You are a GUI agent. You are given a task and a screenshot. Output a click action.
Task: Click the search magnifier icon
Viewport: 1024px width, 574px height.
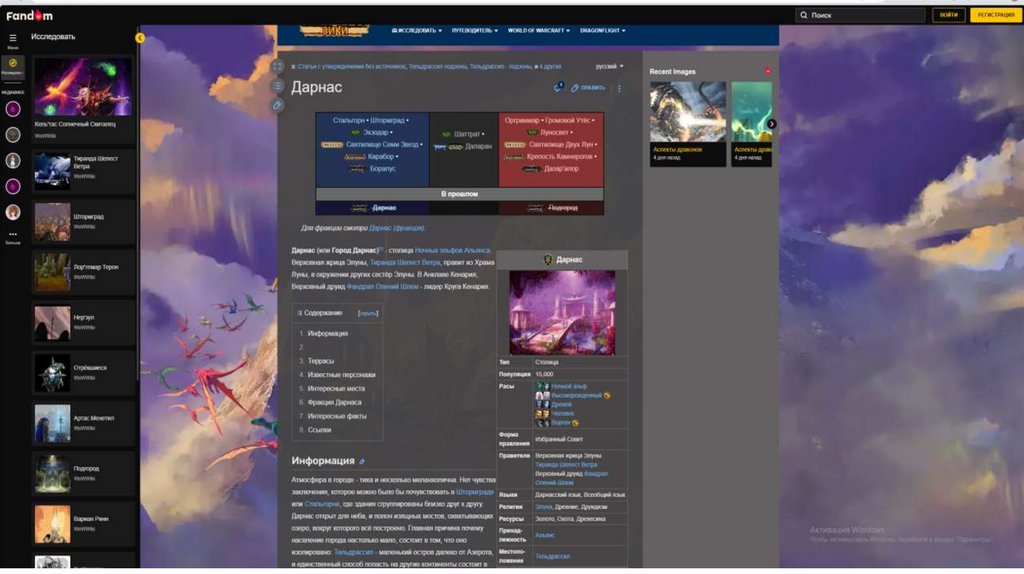pos(804,14)
